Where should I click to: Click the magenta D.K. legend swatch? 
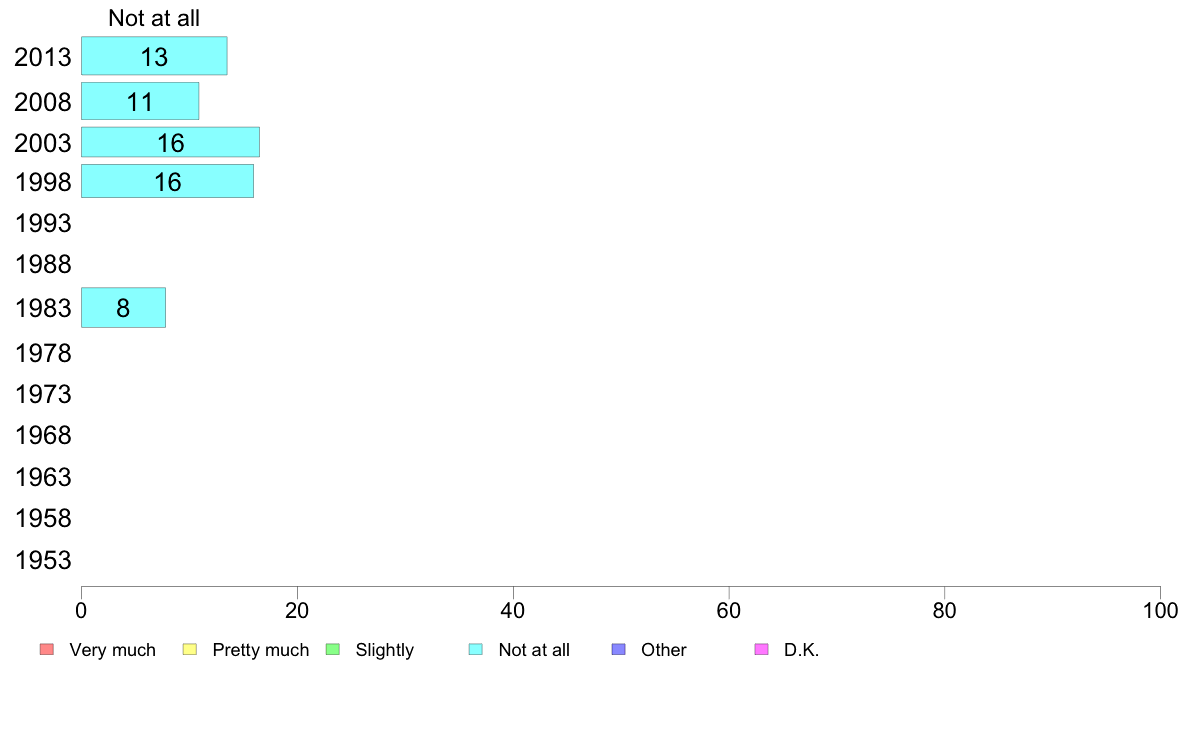click(762, 650)
